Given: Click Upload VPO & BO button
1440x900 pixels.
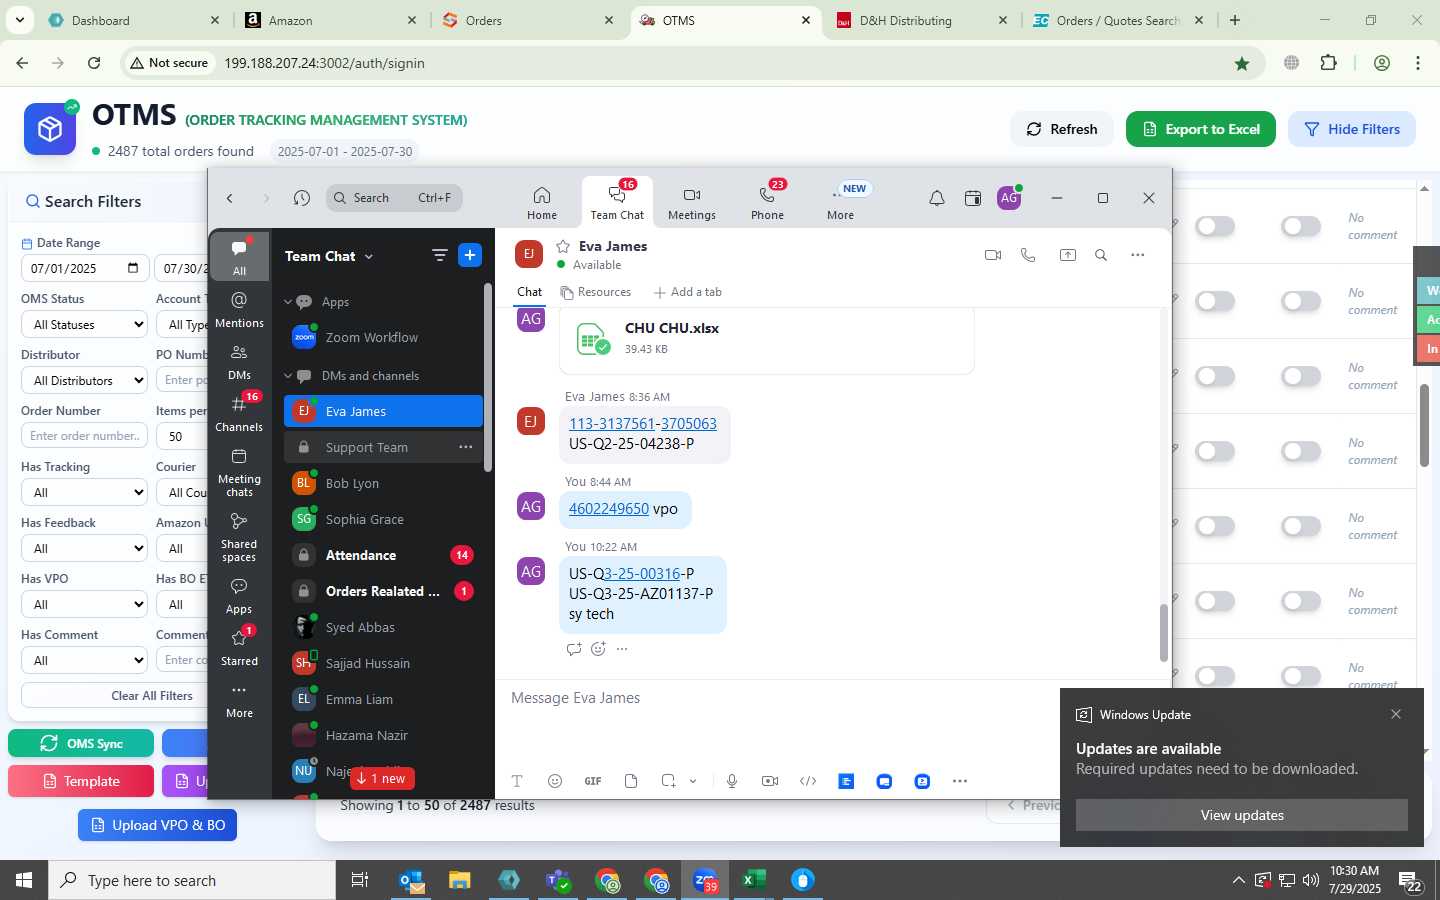Looking at the screenshot, I should tap(157, 825).
